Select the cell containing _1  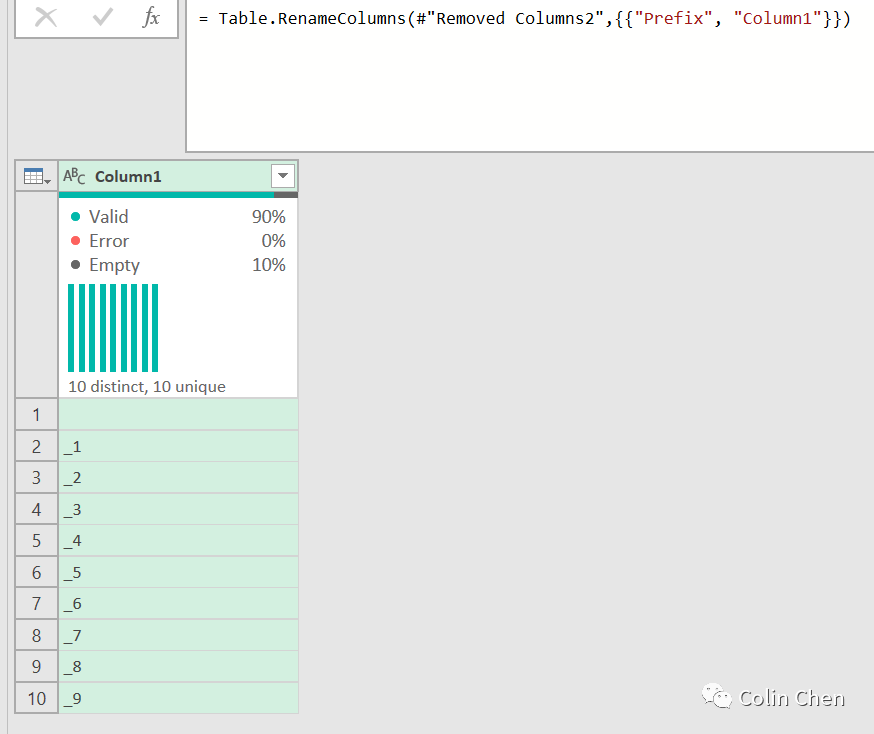[x=178, y=446]
